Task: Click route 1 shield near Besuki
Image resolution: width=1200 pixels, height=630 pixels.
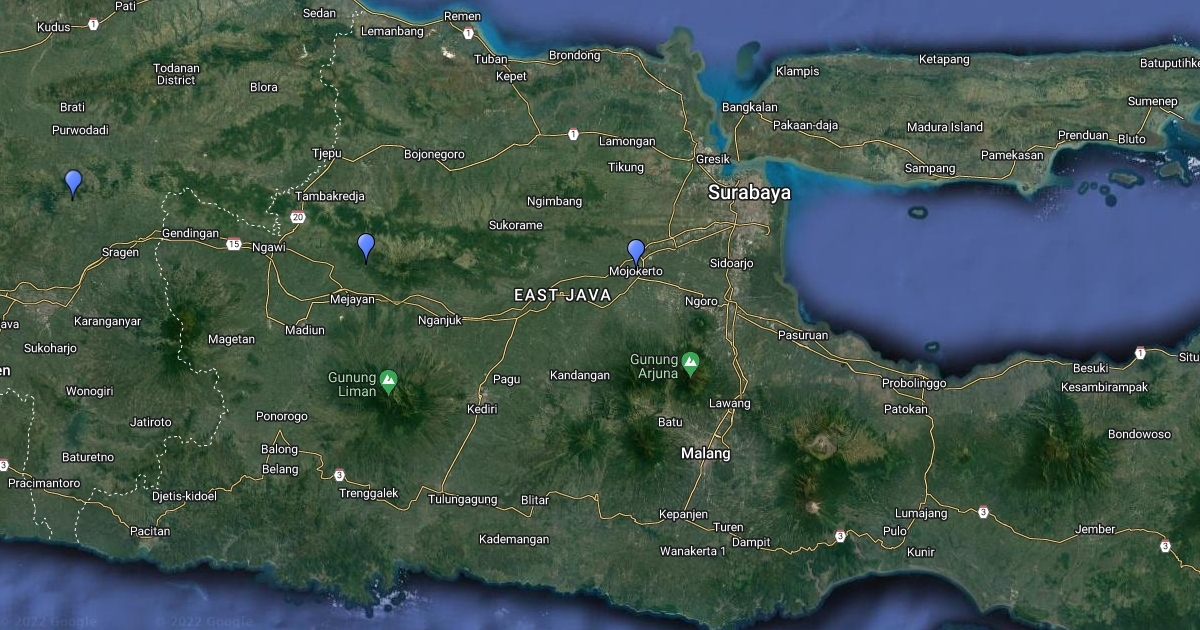Action: point(1140,352)
